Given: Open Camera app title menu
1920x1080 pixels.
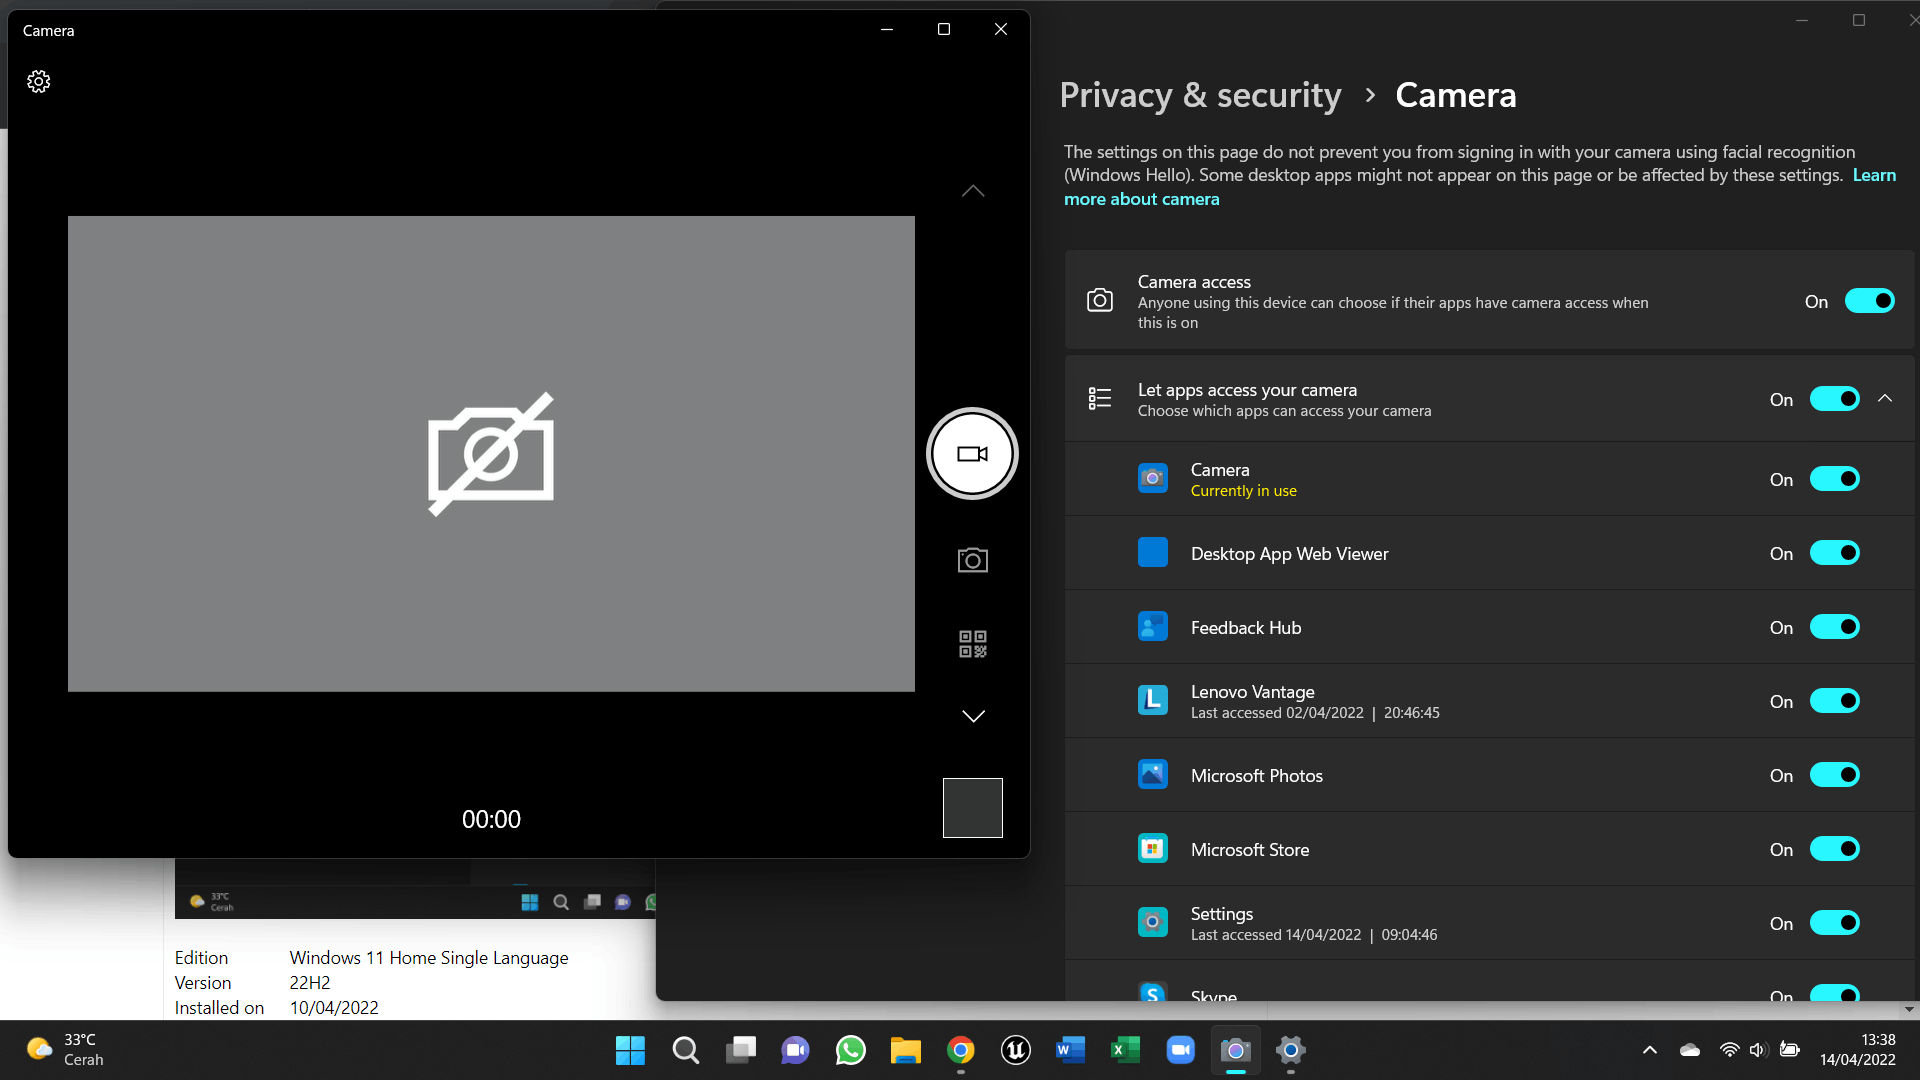Looking at the screenshot, I should click(x=49, y=29).
